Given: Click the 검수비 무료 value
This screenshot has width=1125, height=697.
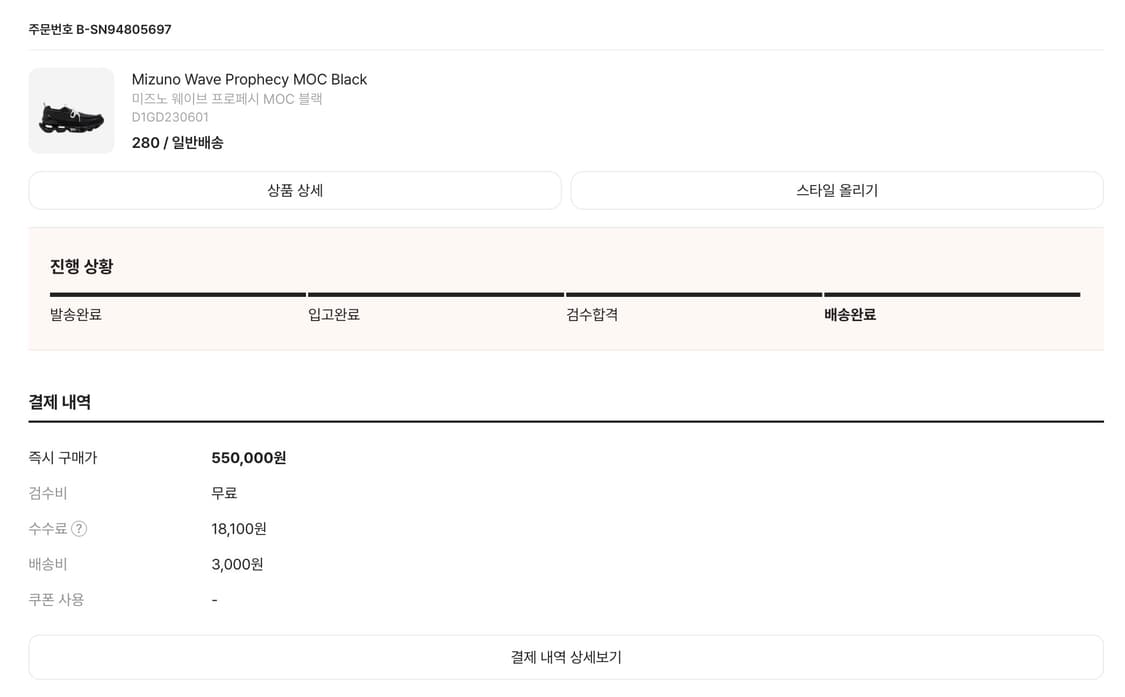Looking at the screenshot, I should coord(222,493).
